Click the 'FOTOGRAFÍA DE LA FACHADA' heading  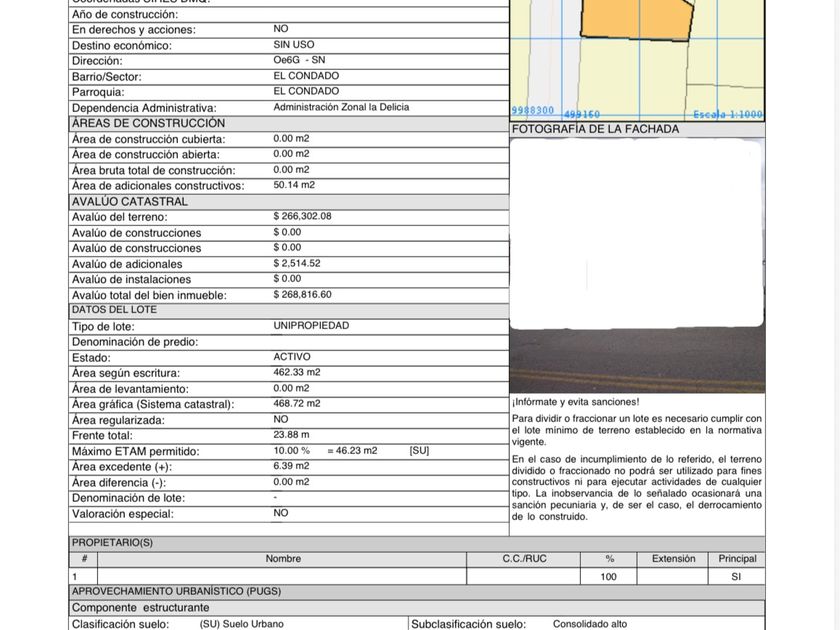point(595,129)
